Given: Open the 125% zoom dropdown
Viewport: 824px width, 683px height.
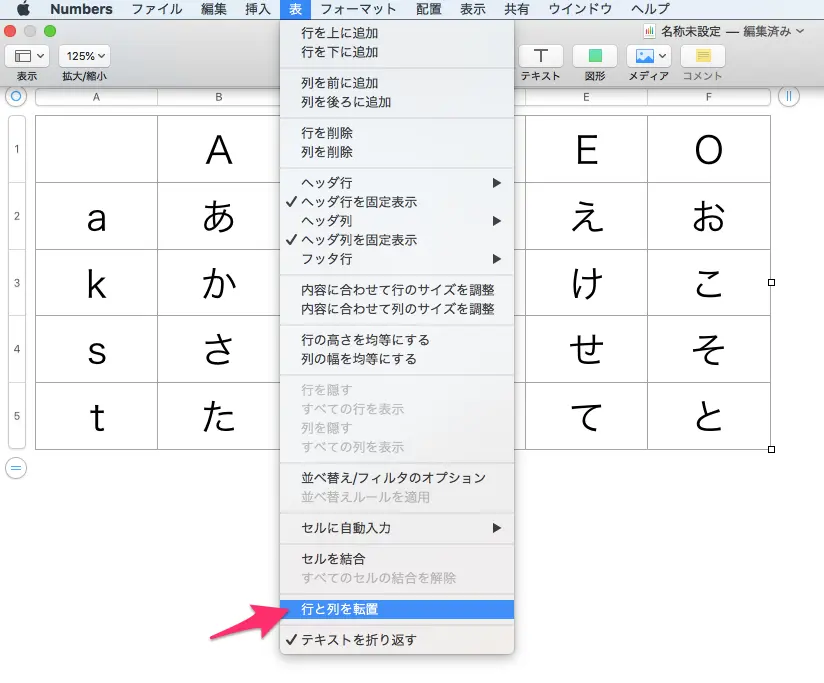Looking at the screenshot, I should [84, 56].
